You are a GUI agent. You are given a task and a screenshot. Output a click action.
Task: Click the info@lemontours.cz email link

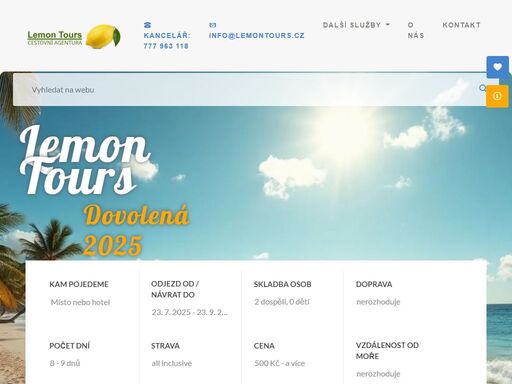pos(257,35)
